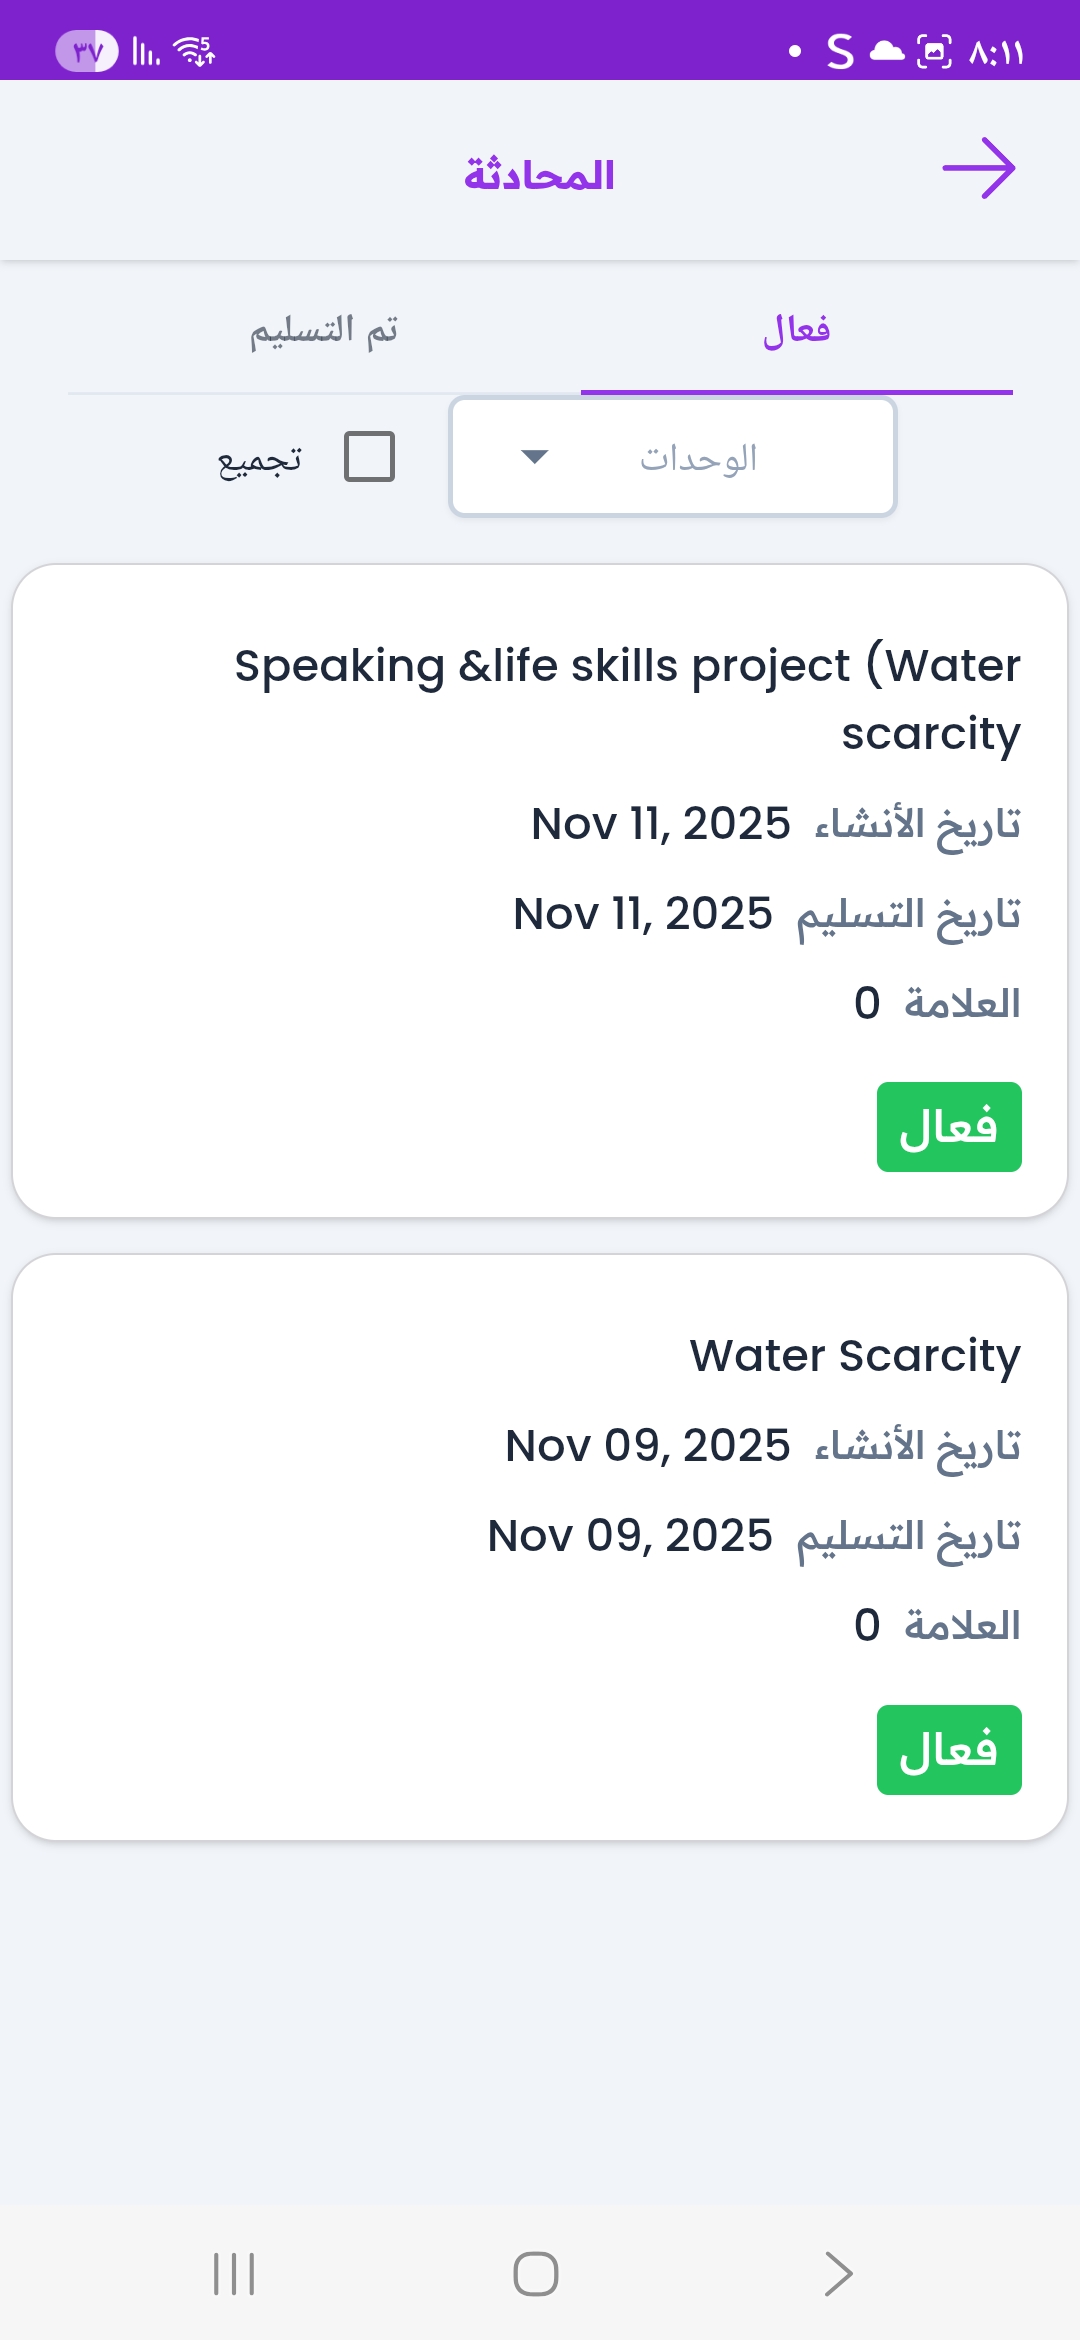Click the dropdown arrow in units selector
This screenshot has height=2340, width=1080.
[535, 458]
